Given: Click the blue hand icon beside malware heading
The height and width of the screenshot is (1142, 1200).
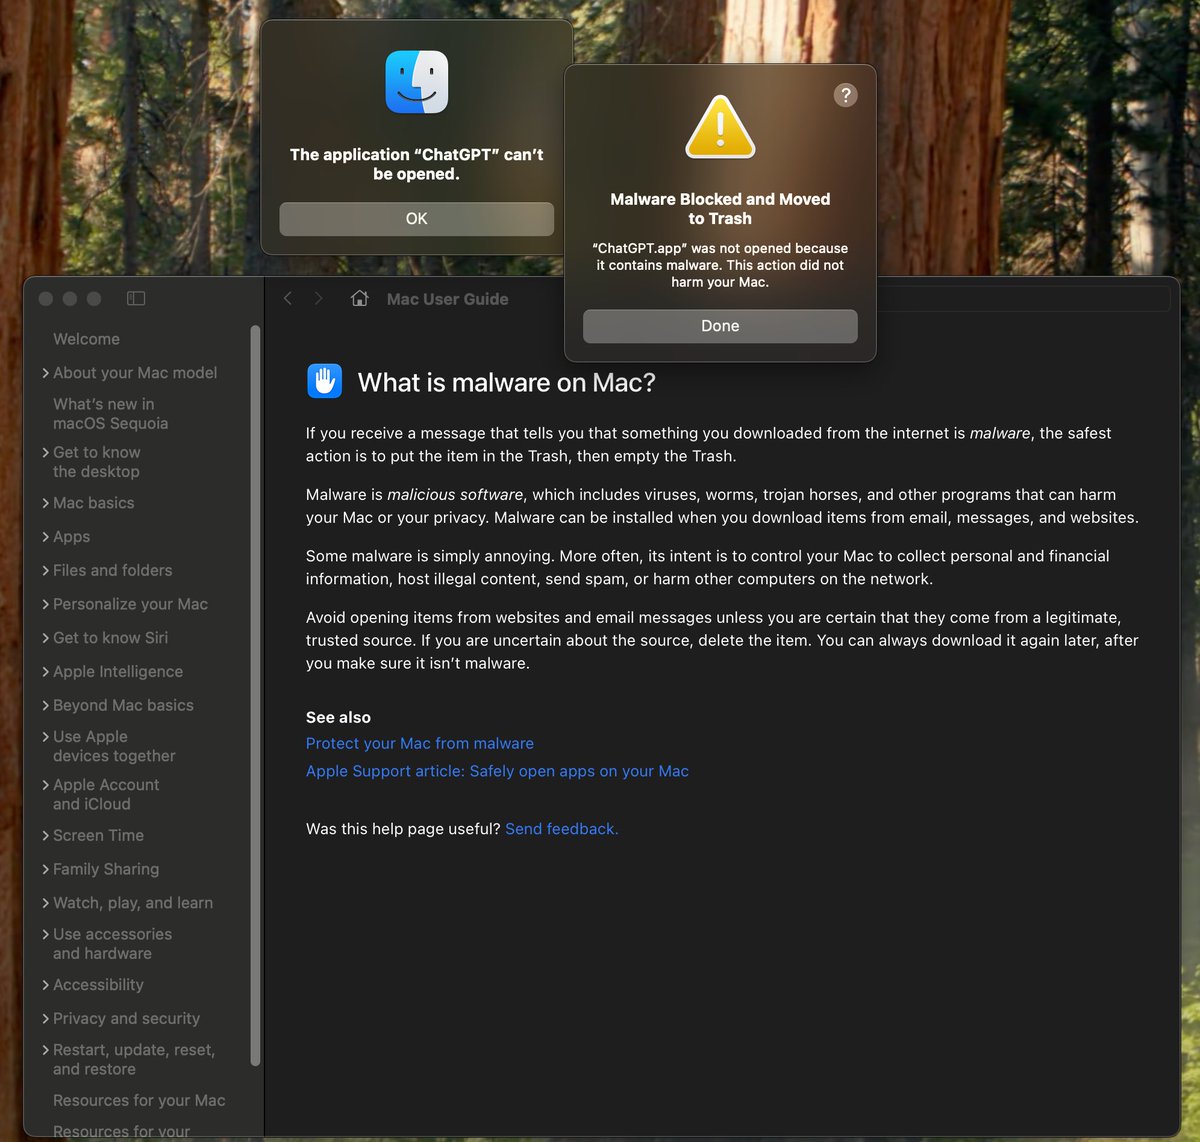Looking at the screenshot, I should 325,381.
